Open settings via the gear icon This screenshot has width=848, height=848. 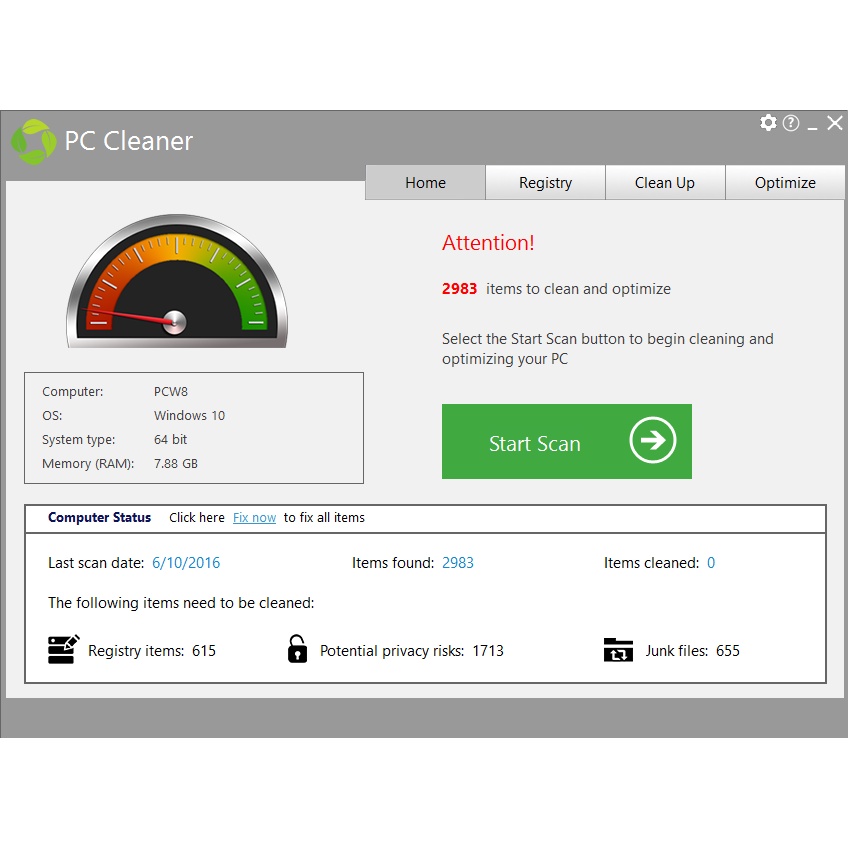coord(768,123)
